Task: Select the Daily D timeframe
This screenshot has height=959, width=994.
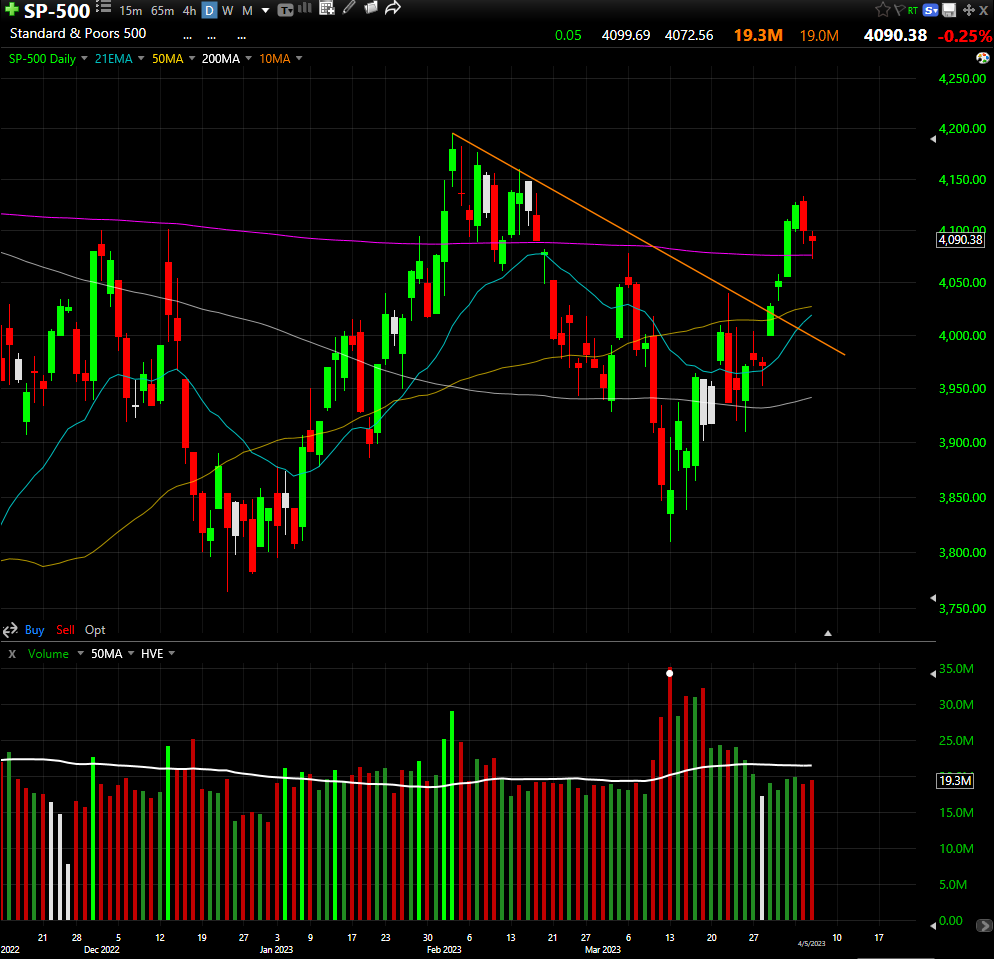Action: 209,10
